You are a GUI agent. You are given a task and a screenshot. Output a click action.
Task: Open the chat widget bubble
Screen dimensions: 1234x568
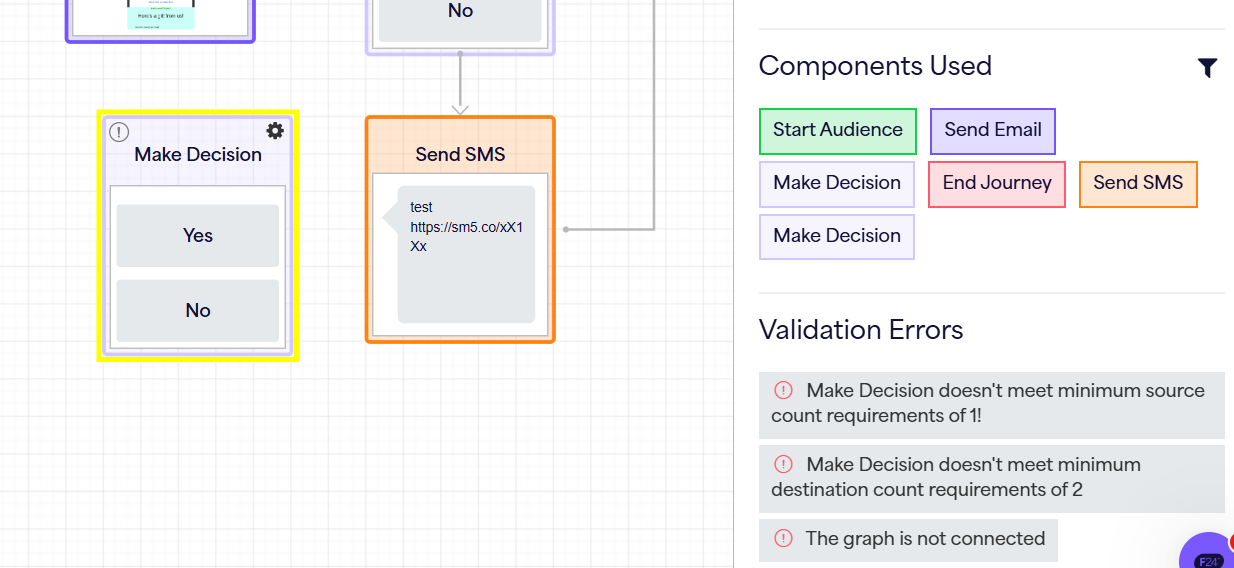(x=1210, y=555)
